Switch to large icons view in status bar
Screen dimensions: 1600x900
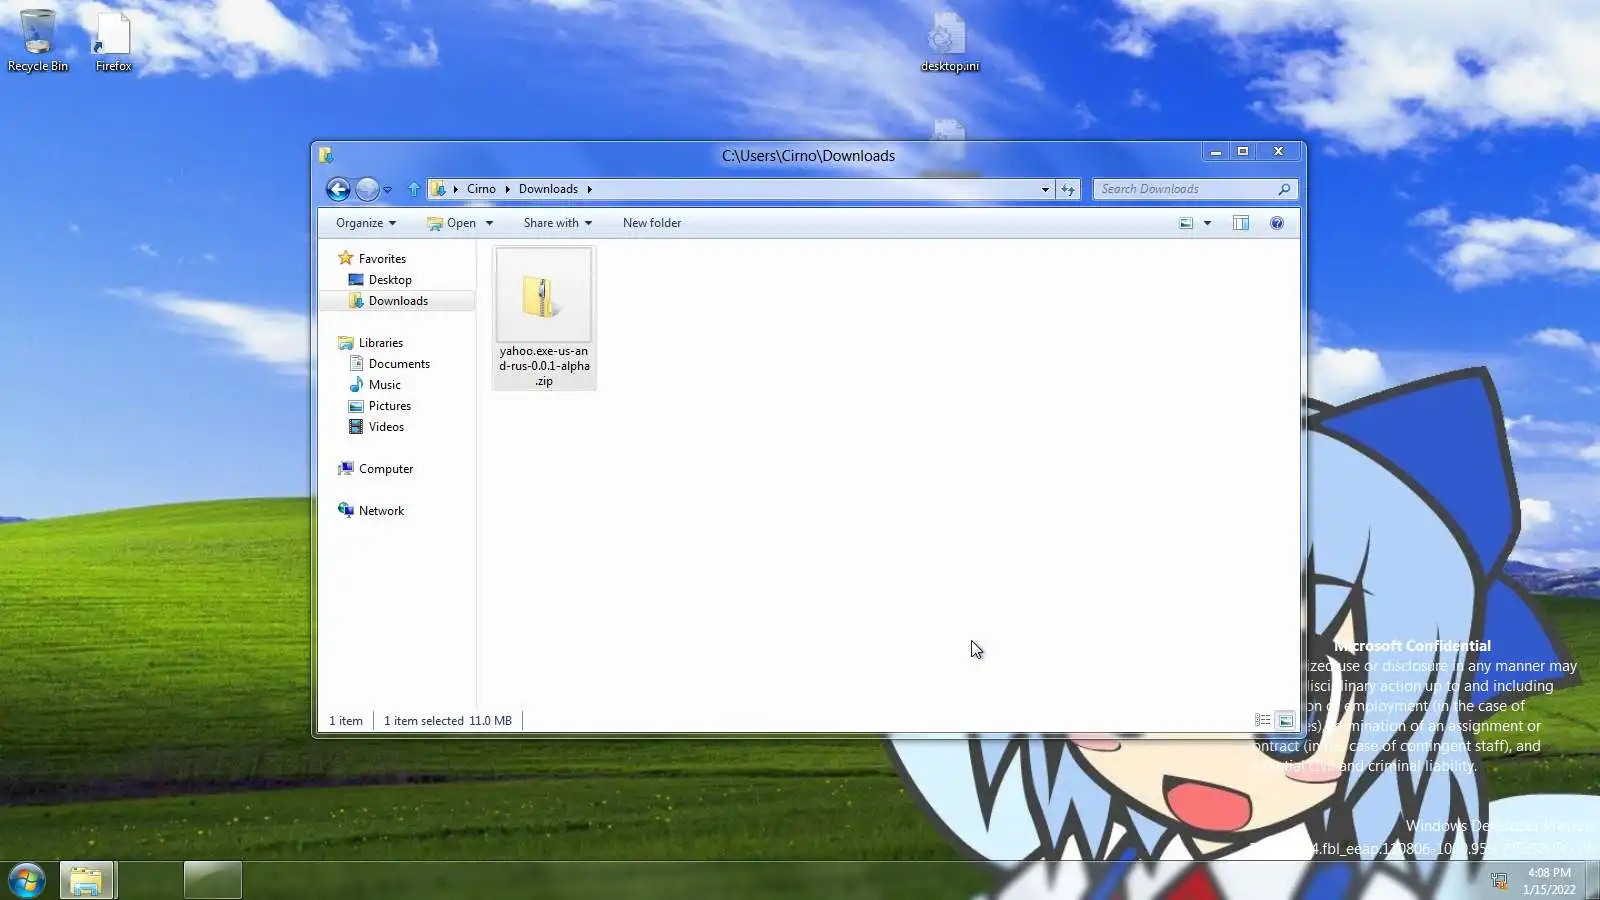[x=1286, y=720]
